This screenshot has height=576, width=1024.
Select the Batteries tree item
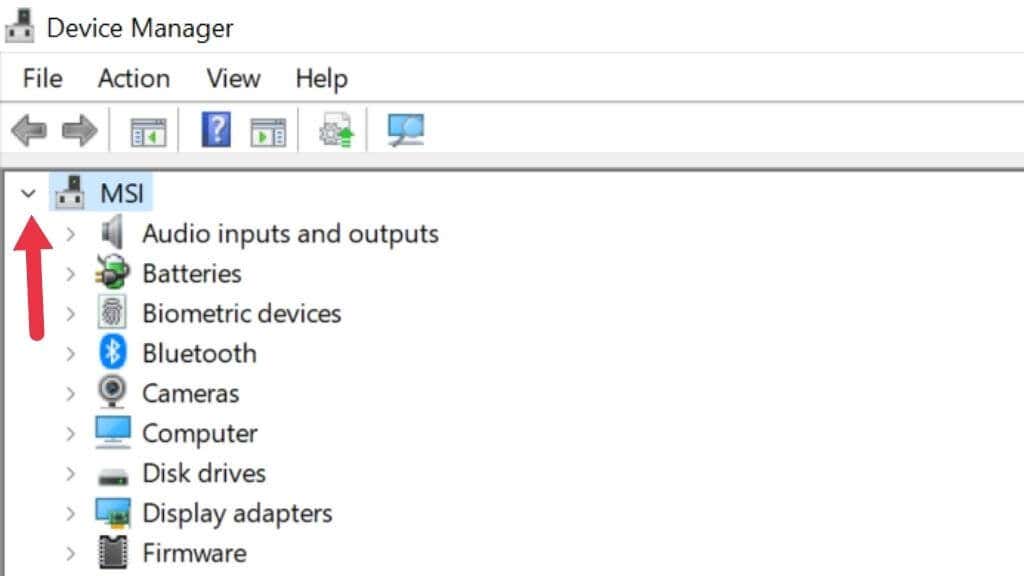pyautogui.click(x=191, y=274)
